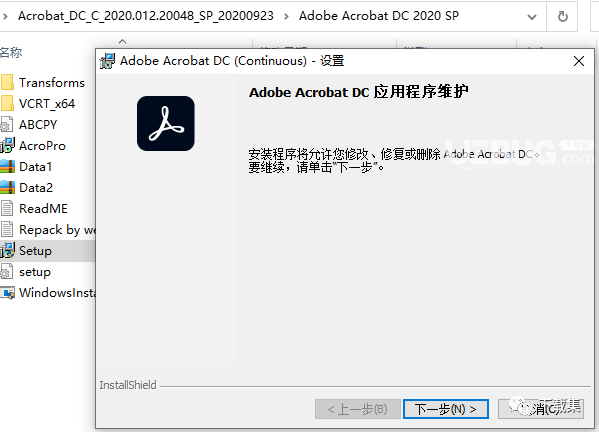Select the 'Repack by' file name

[57, 230]
